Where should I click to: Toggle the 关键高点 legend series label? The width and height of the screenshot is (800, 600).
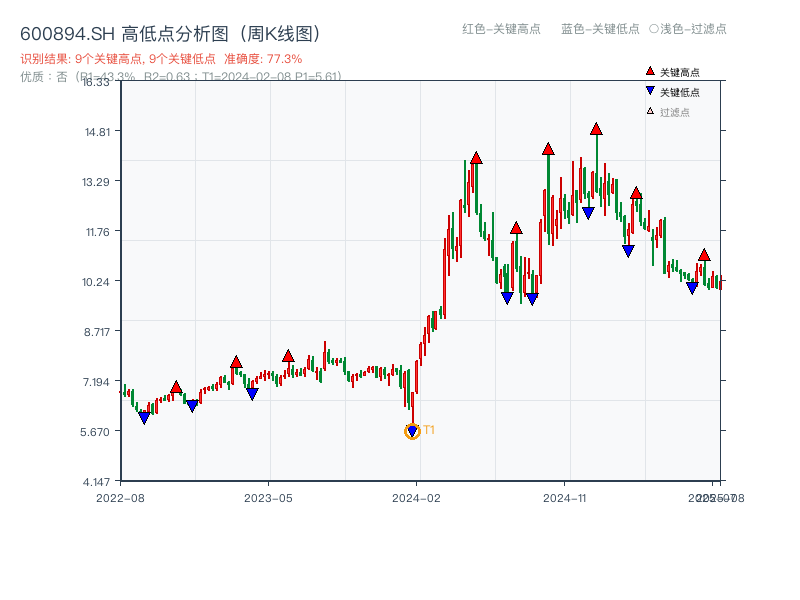680,72
